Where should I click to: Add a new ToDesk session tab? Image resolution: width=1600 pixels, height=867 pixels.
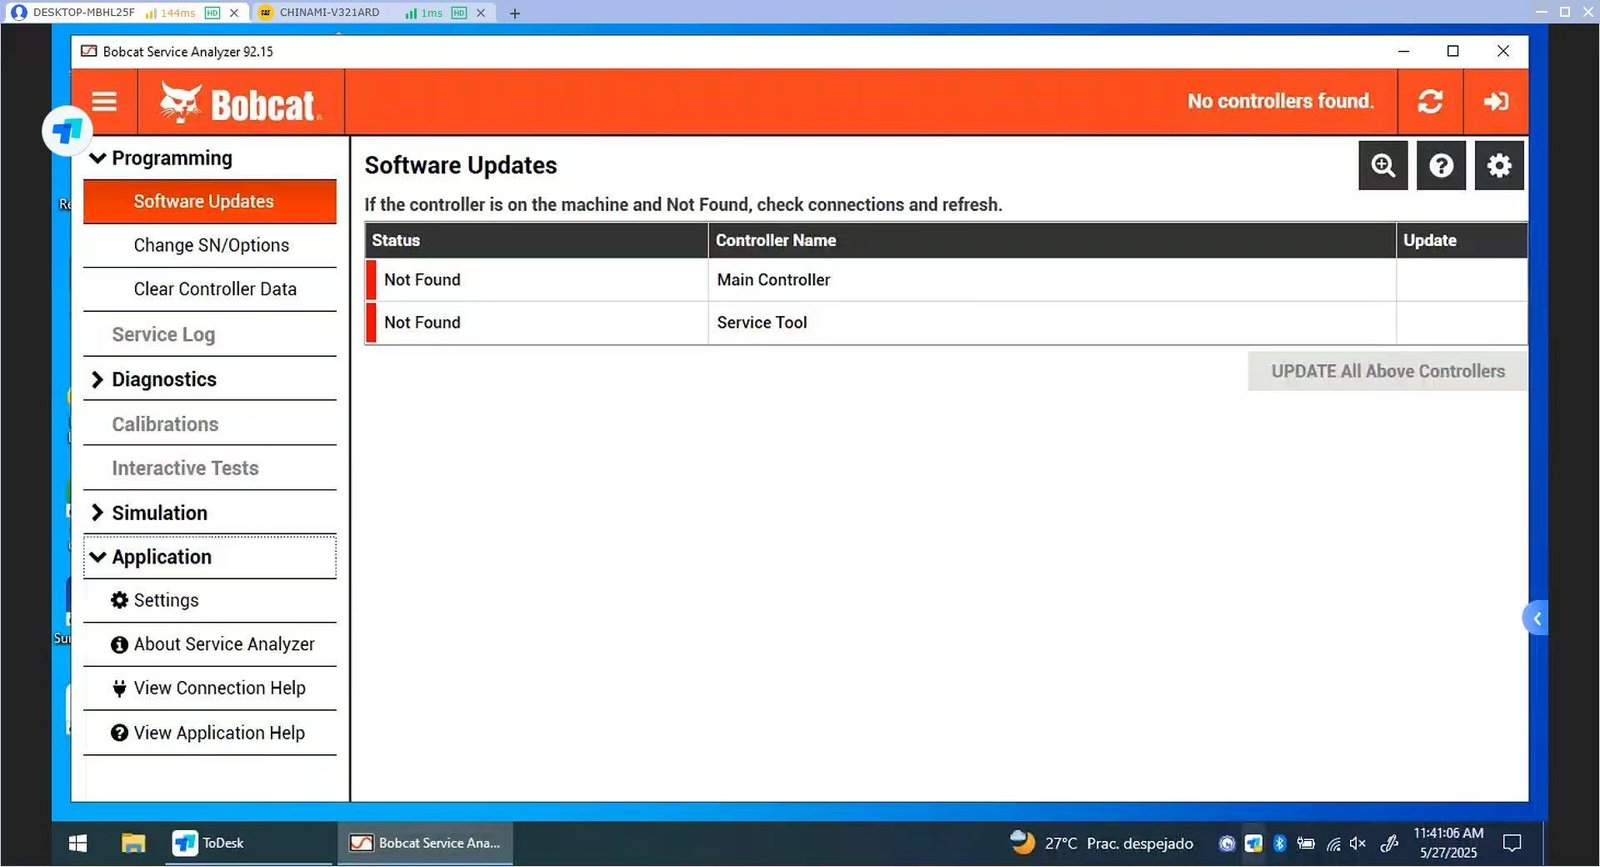coord(514,13)
